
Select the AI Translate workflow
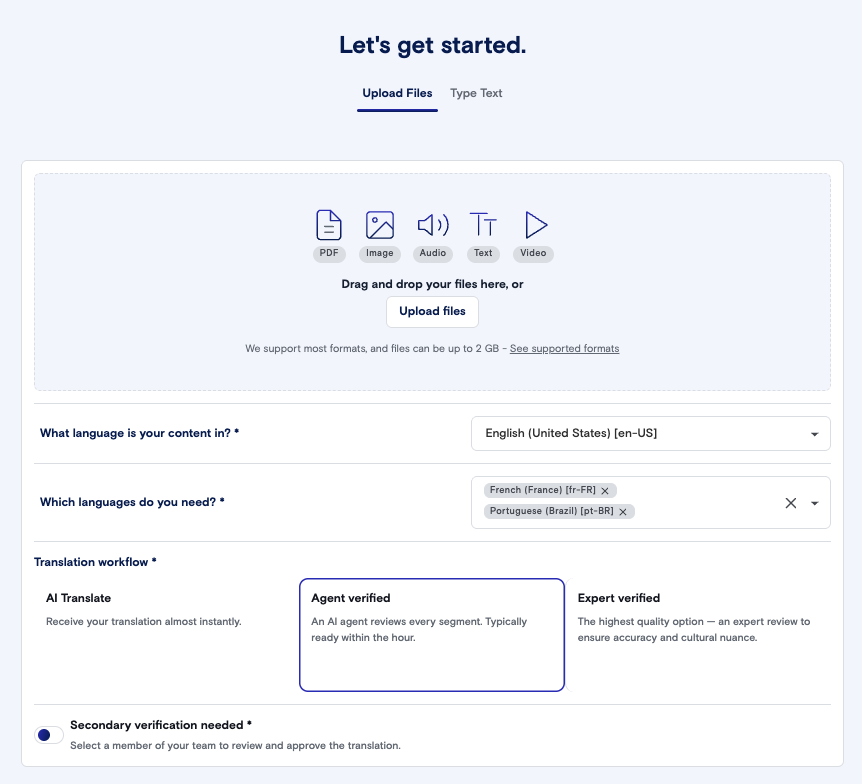(x=166, y=635)
